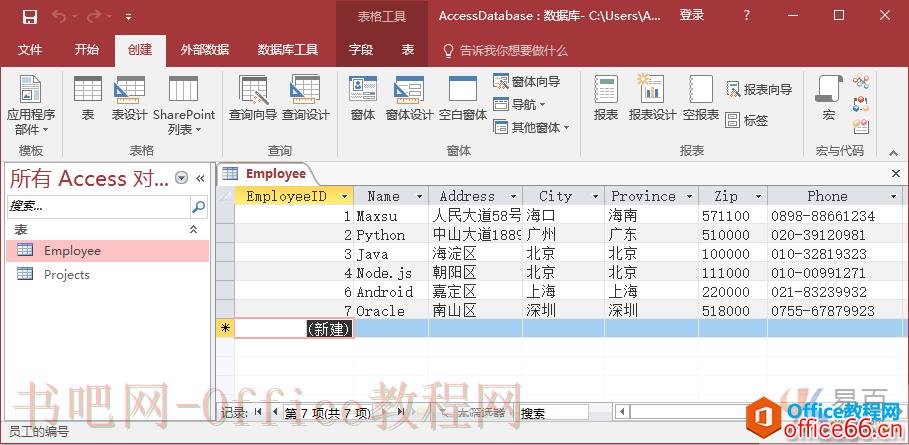Click the record search (搜索) box
The height and width of the screenshot is (445, 909).
pos(553,413)
